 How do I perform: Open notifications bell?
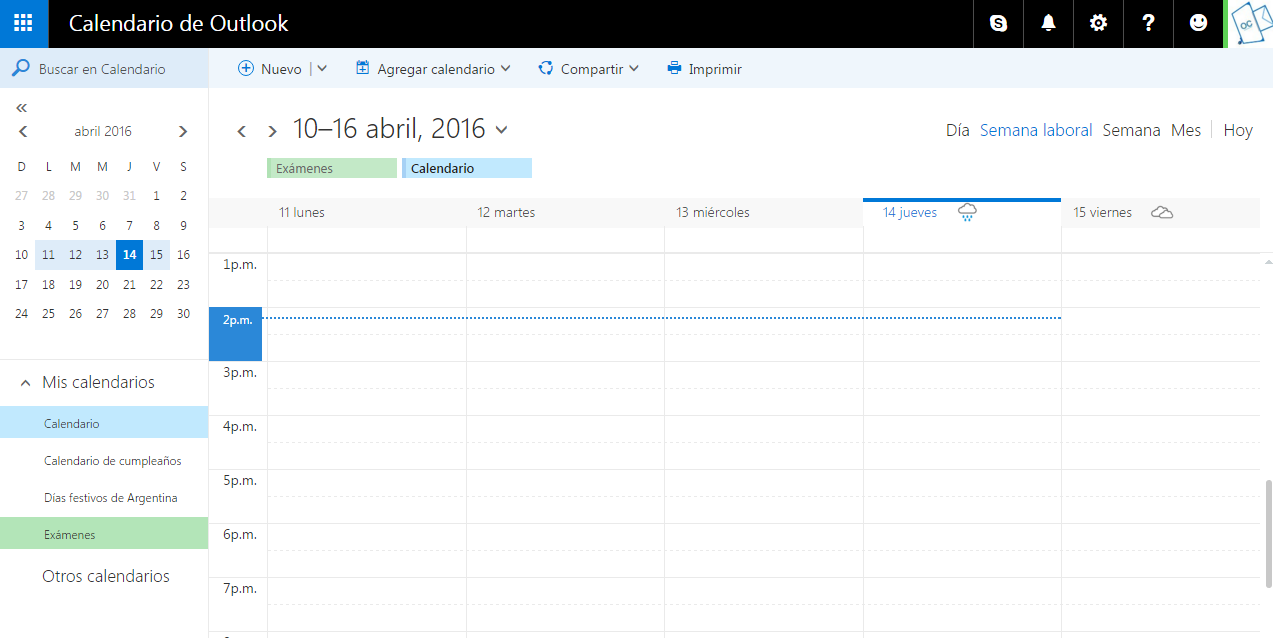coord(1048,24)
